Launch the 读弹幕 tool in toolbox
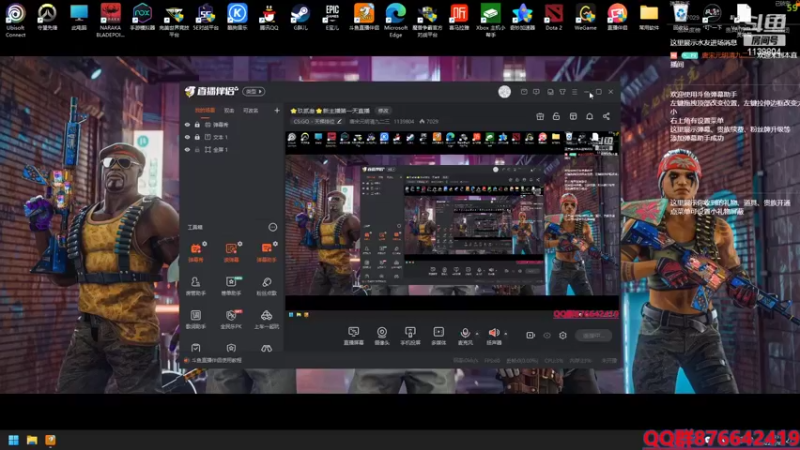800x450 pixels. tap(231, 253)
